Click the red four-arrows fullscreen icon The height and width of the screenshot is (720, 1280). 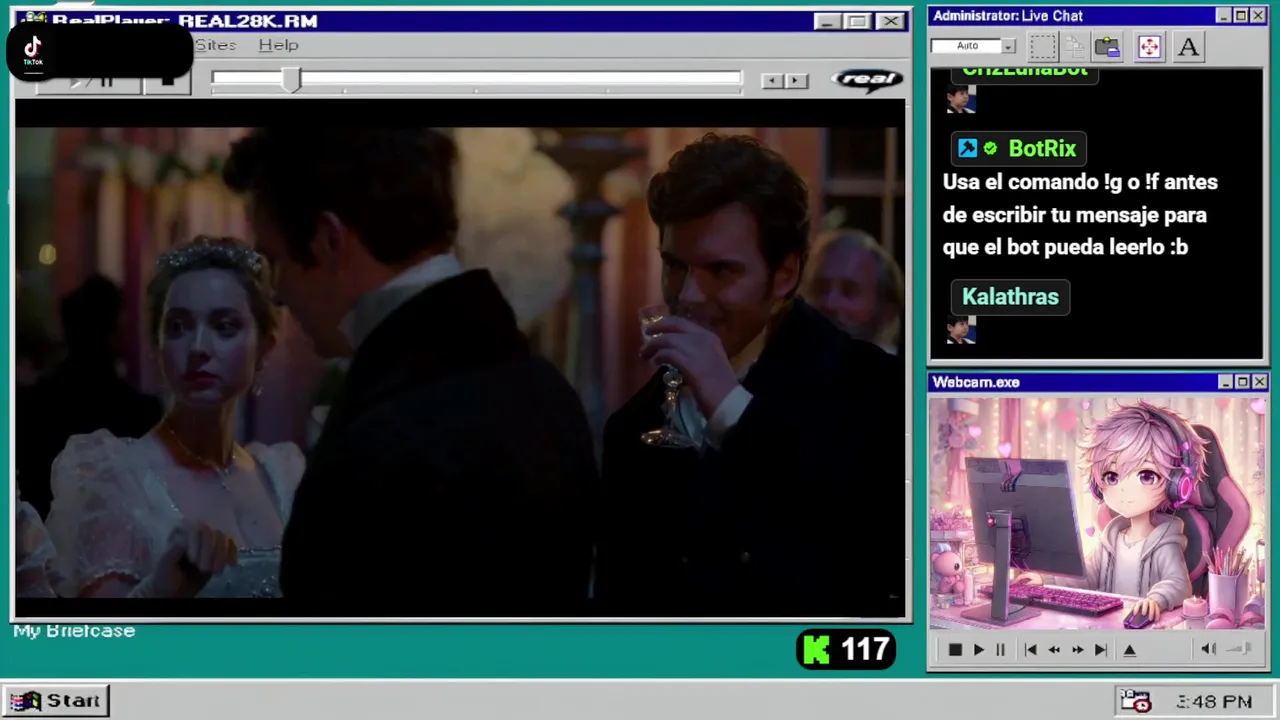1149,47
